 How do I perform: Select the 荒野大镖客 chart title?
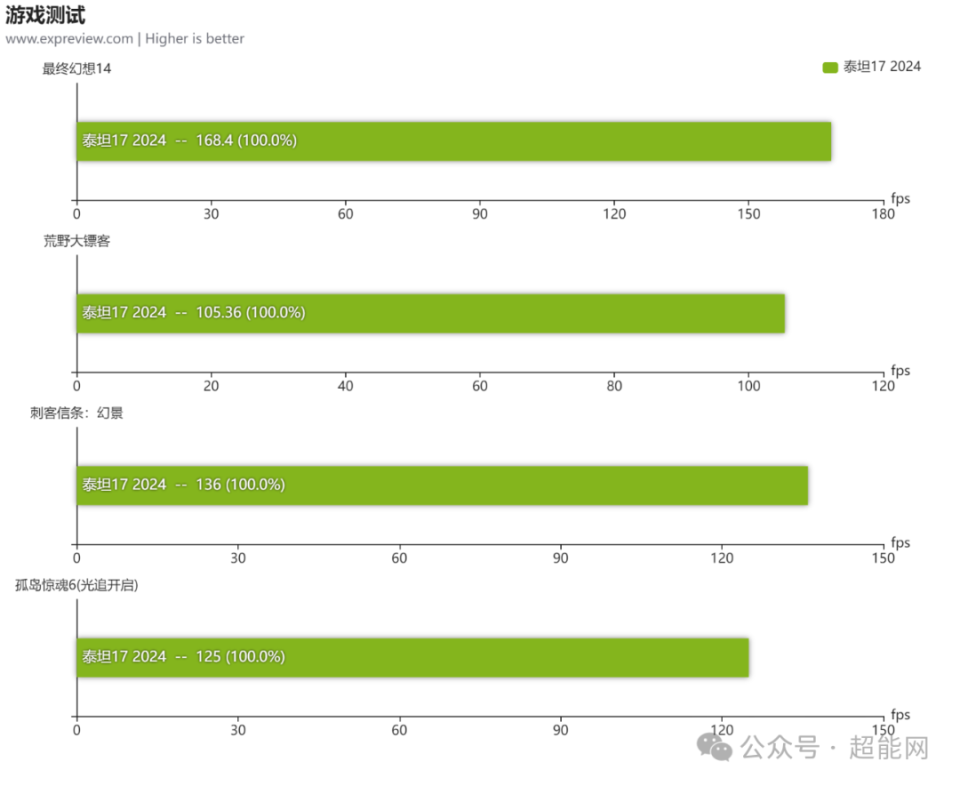(76, 241)
